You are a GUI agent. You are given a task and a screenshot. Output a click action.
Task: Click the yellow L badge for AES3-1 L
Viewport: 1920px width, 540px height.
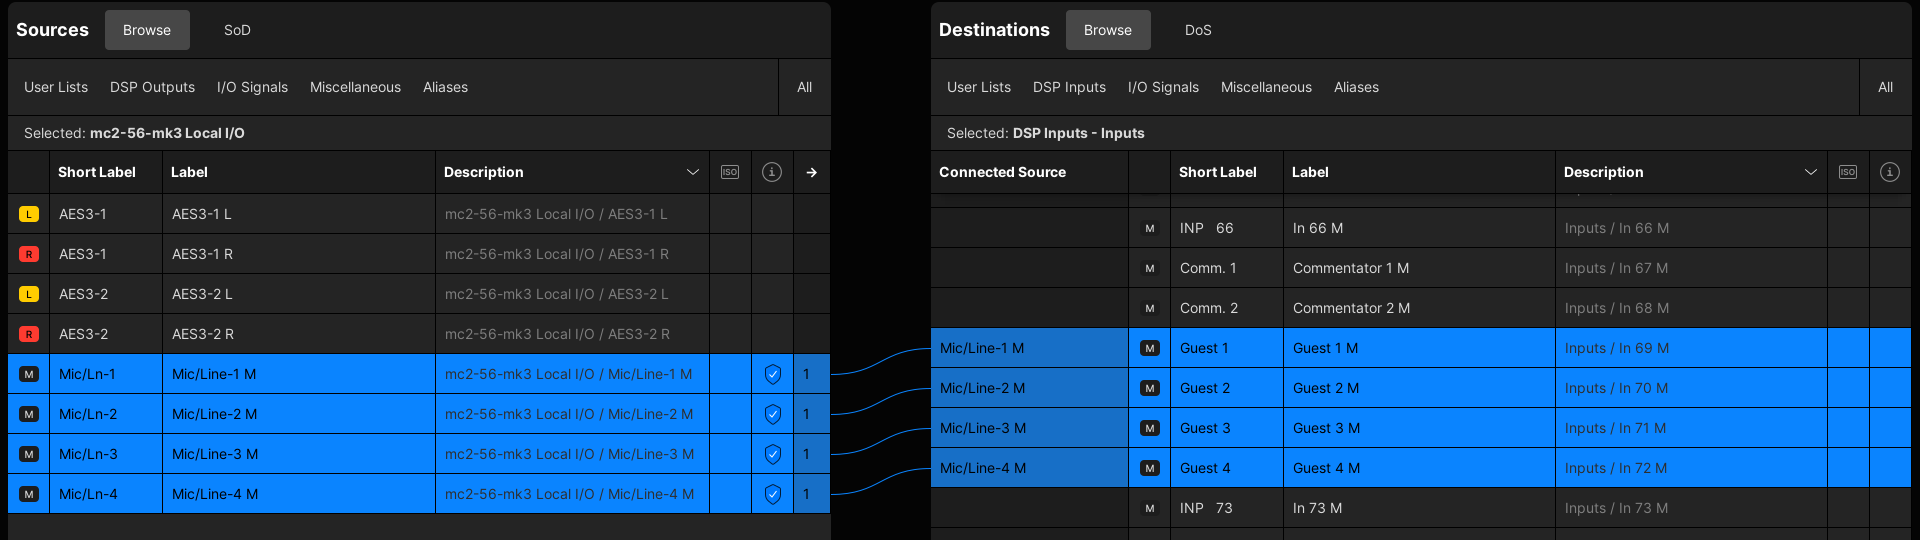click(x=29, y=214)
